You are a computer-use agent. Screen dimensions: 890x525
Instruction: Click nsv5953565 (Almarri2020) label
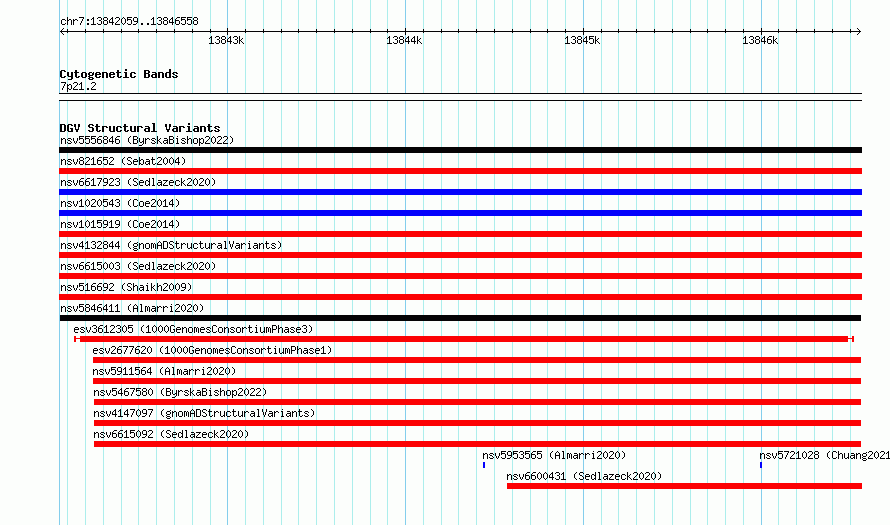[554, 455]
